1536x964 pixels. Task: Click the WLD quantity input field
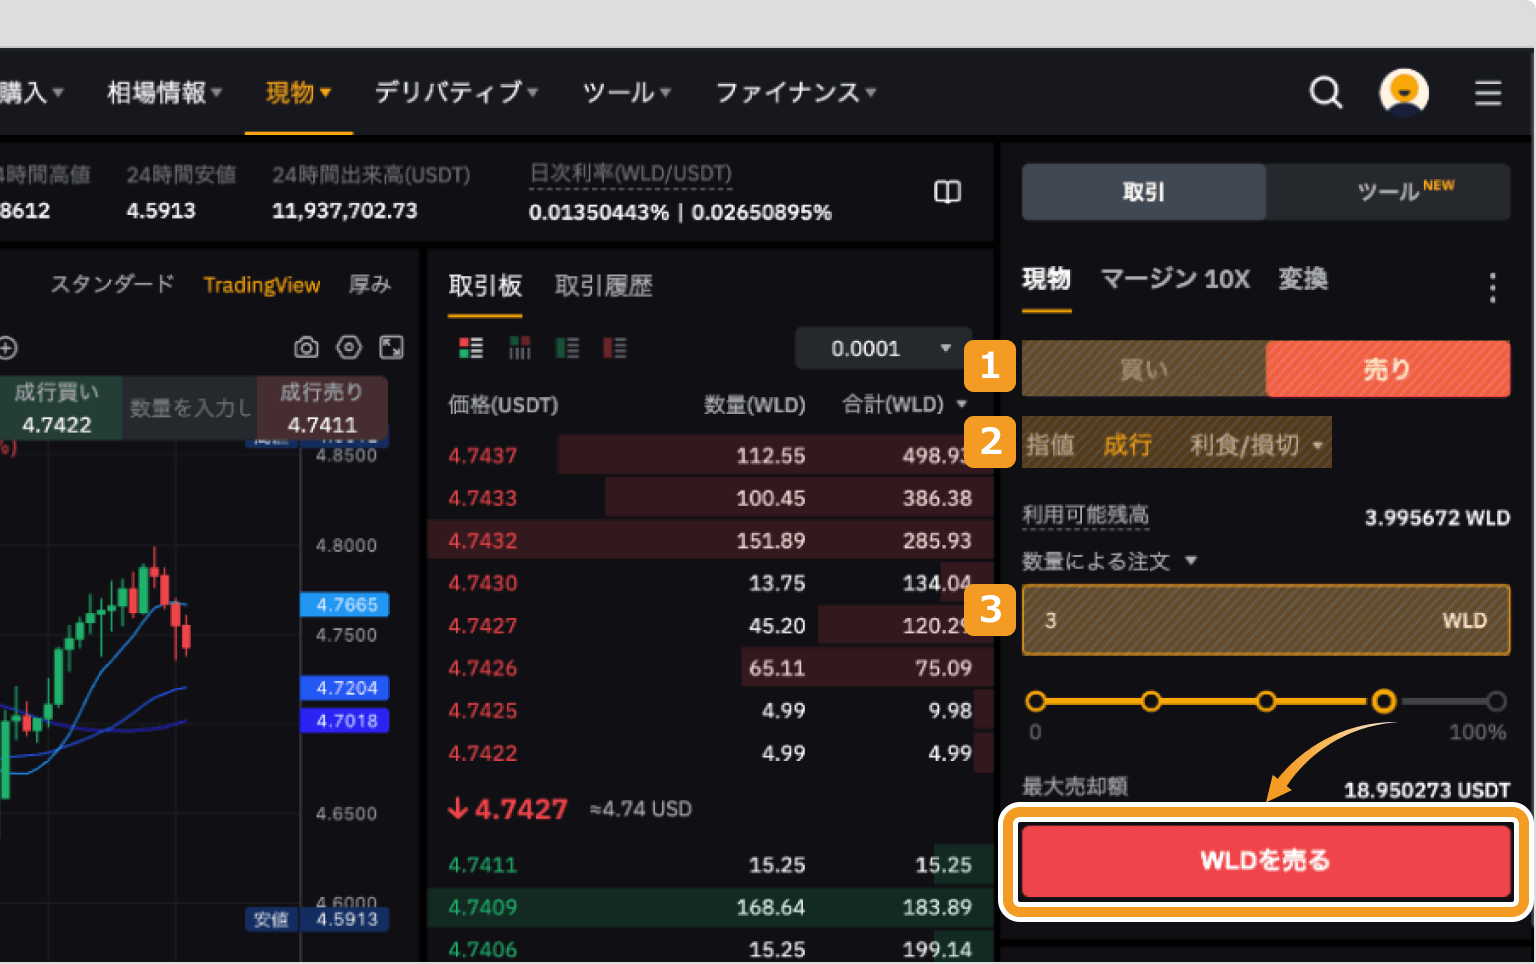1266,620
